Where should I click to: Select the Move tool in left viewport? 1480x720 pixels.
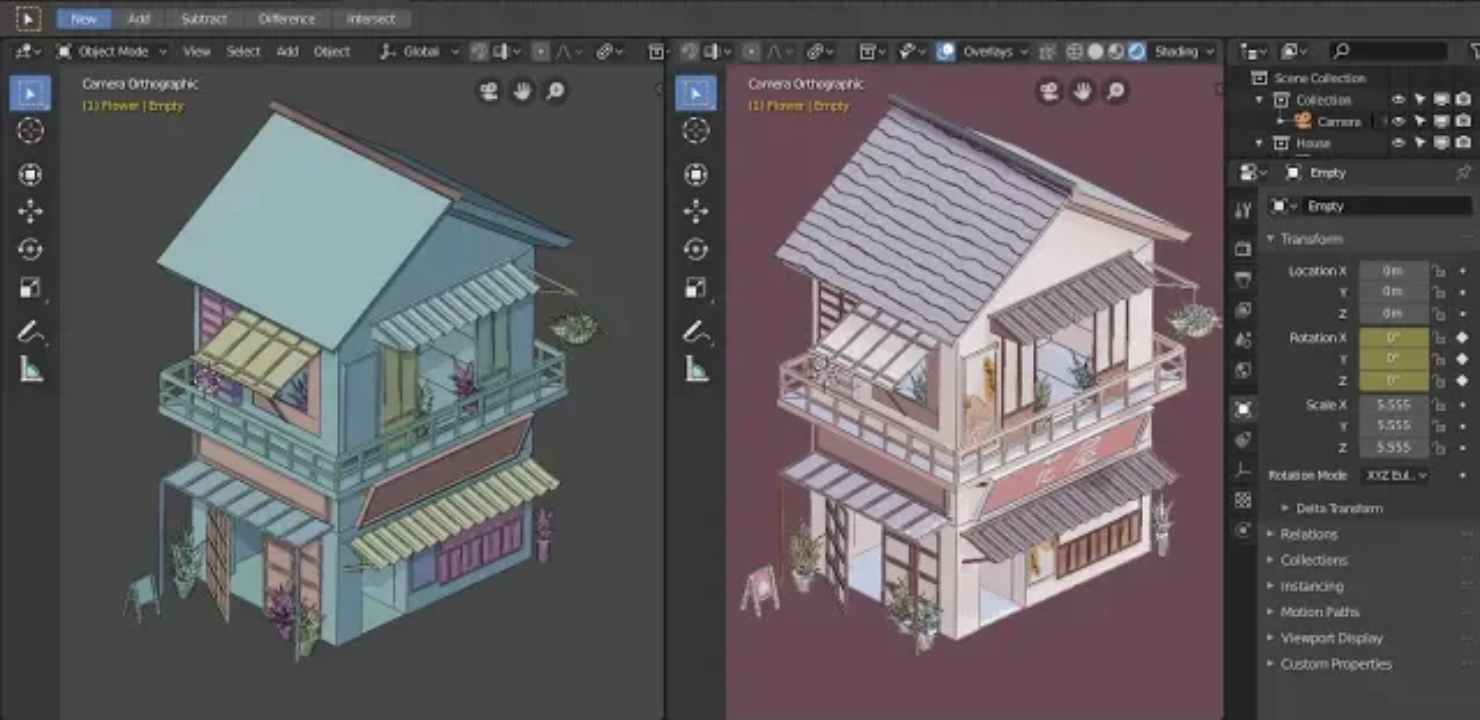[x=30, y=211]
